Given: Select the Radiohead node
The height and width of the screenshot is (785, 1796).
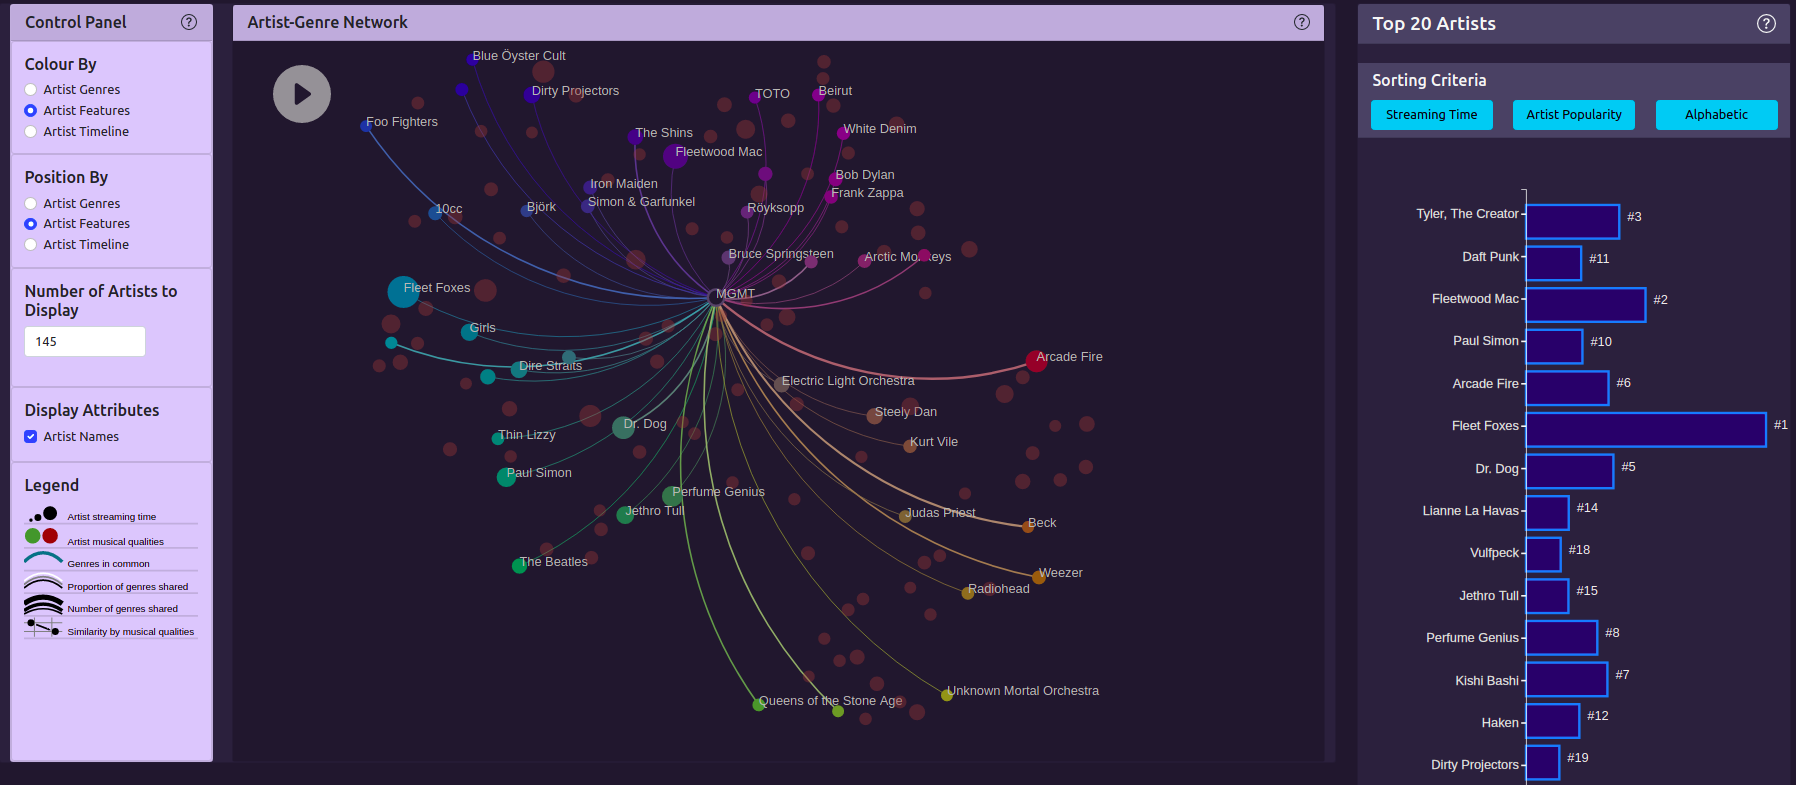Looking at the screenshot, I should click(967, 593).
